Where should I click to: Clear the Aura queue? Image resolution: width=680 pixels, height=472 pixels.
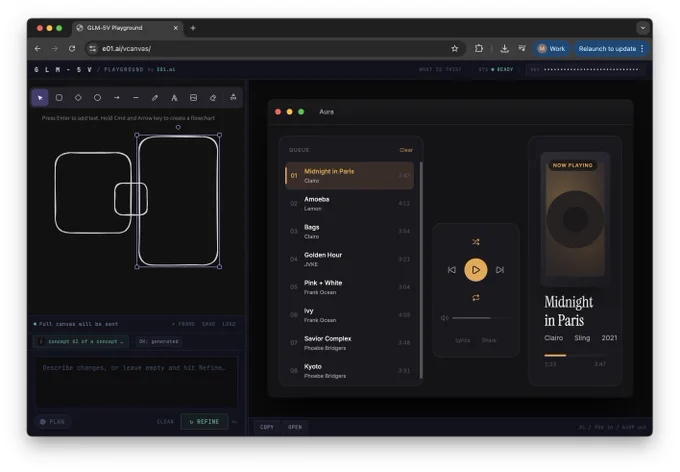406,150
